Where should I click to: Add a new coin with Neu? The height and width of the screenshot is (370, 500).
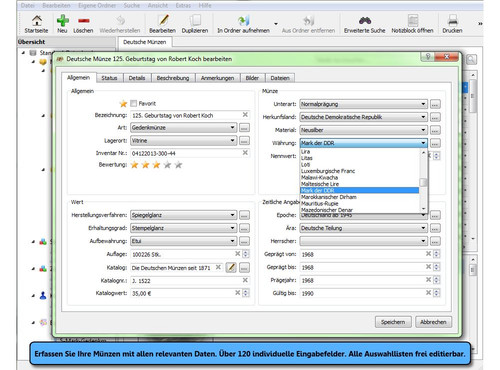click(62, 24)
